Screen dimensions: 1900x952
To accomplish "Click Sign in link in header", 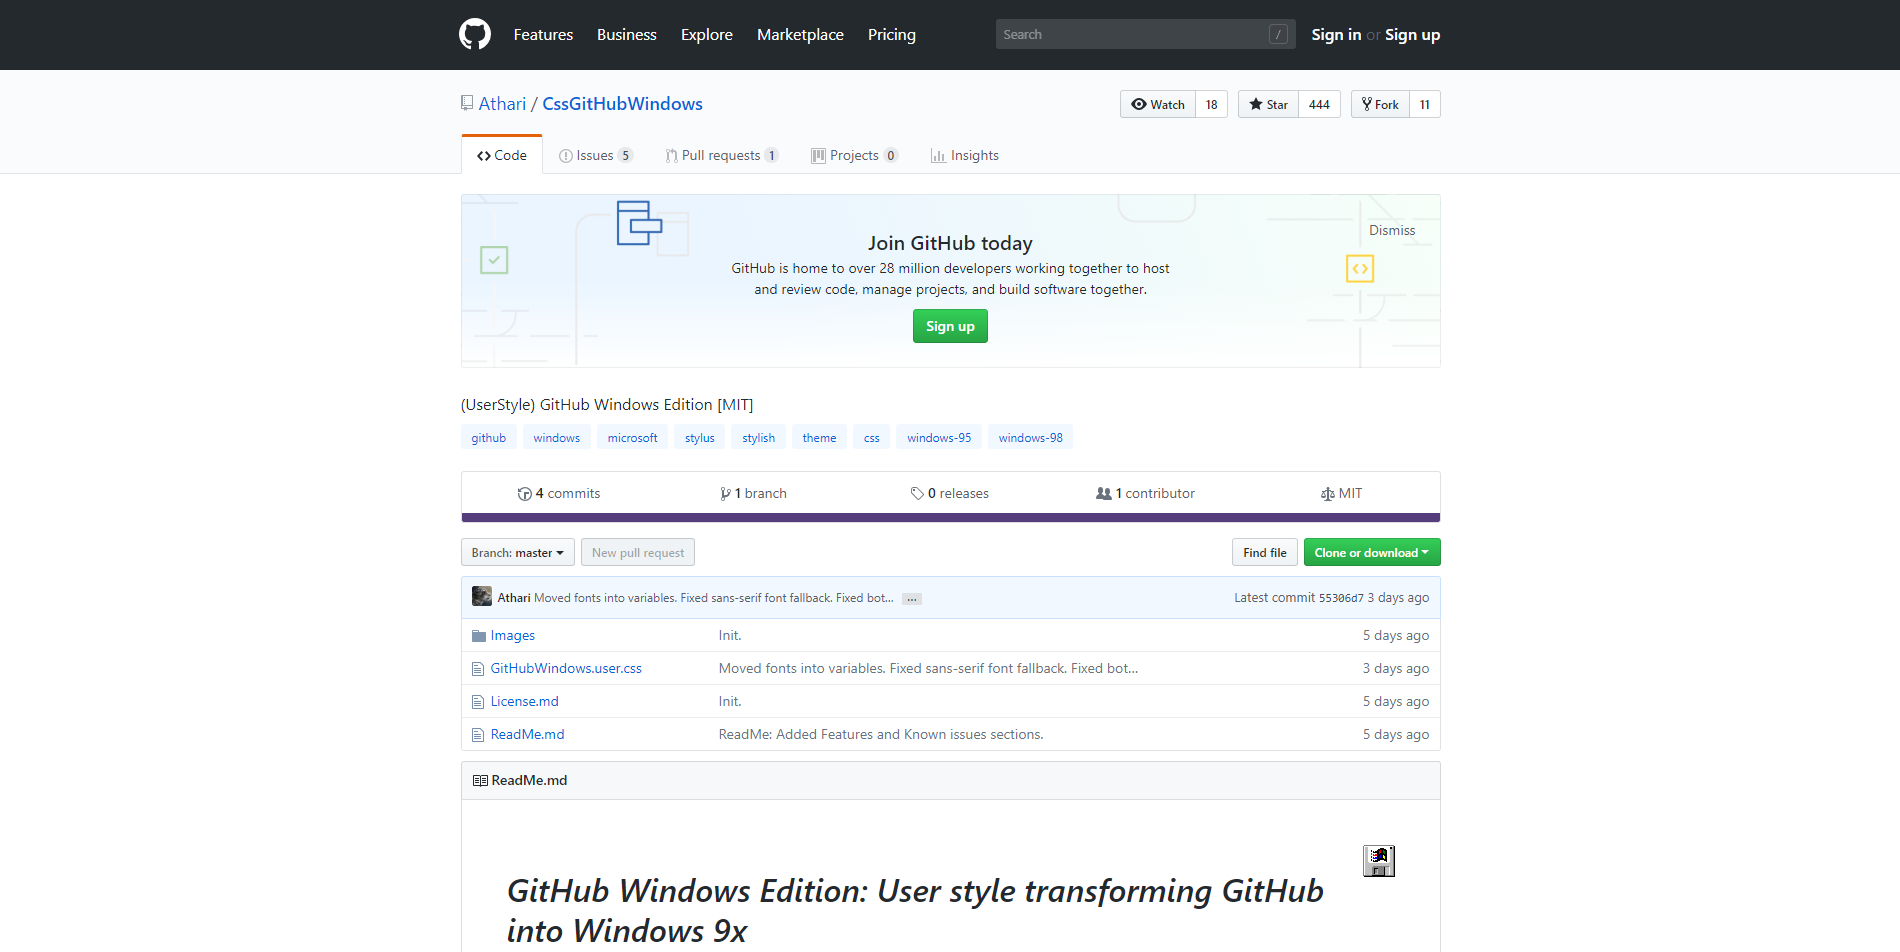I will pyautogui.click(x=1336, y=34).
